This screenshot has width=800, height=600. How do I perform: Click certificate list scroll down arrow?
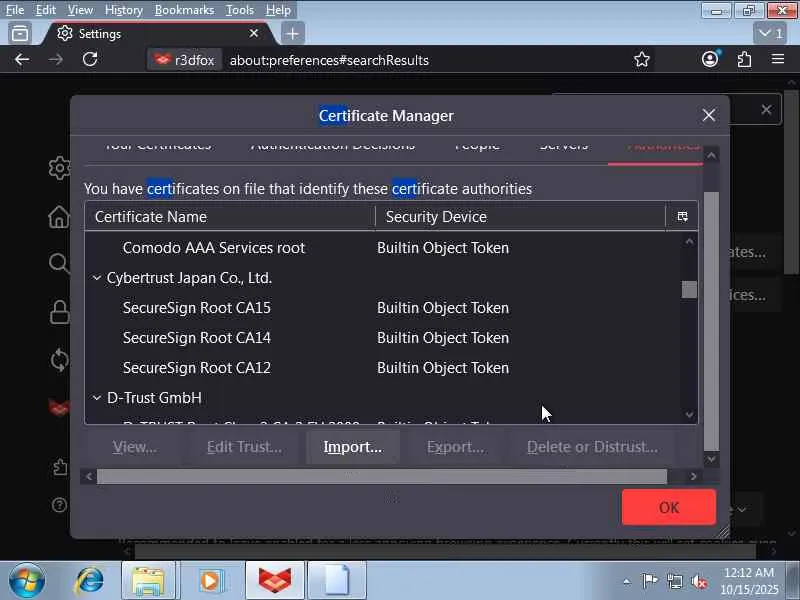click(689, 415)
